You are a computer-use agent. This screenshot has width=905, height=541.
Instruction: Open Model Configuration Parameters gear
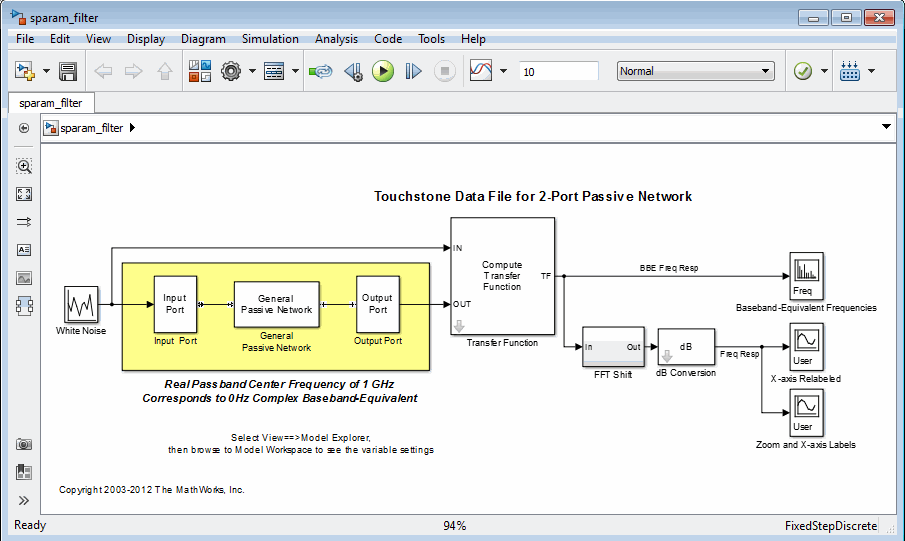(x=231, y=71)
